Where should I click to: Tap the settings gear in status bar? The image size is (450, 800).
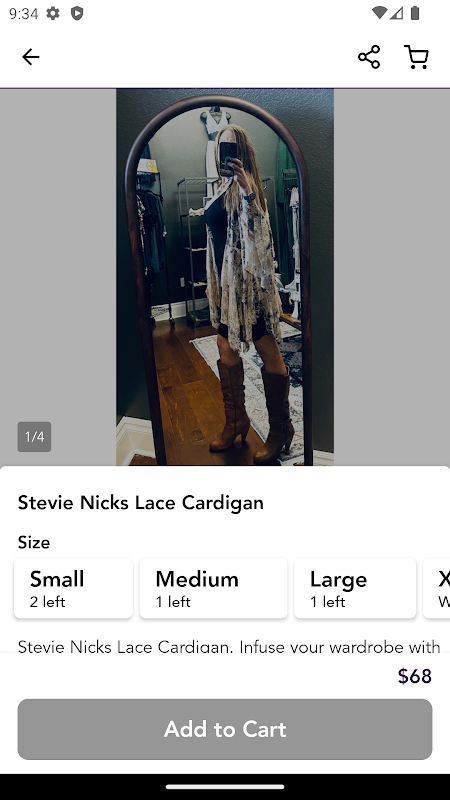pyautogui.click(x=53, y=13)
